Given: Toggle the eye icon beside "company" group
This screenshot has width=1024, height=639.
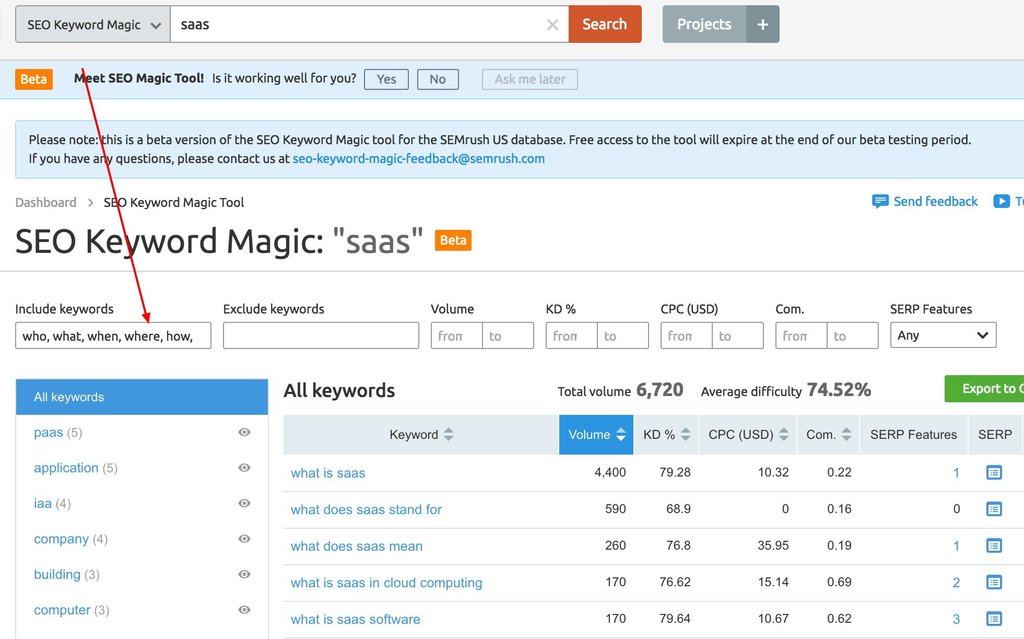Looking at the screenshot, I should [243, 539].
